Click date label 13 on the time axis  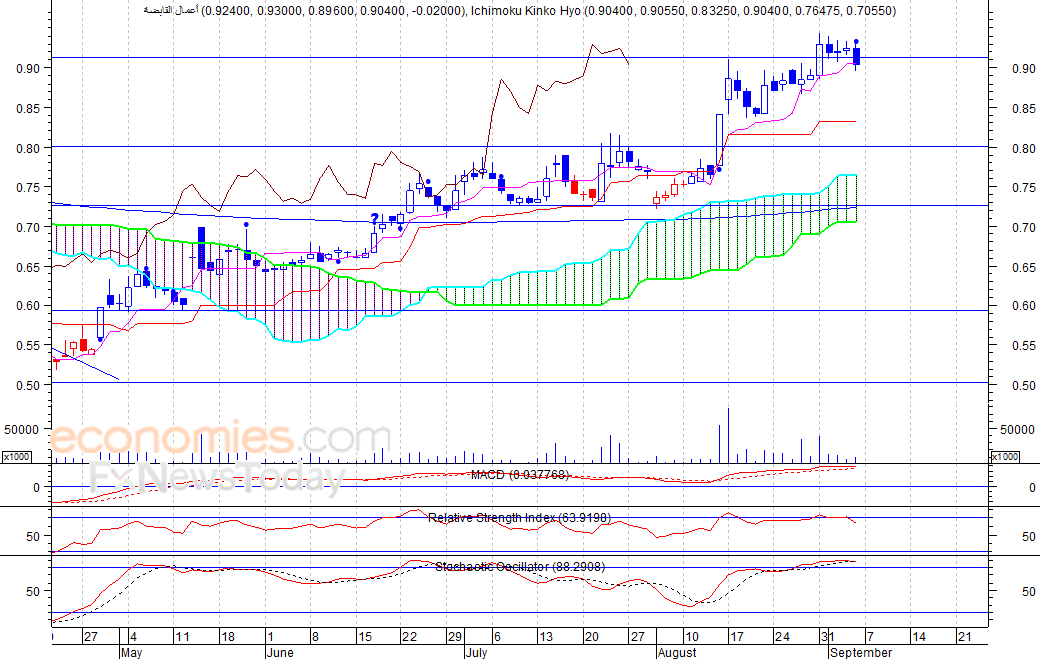click(x=545, y=637)
